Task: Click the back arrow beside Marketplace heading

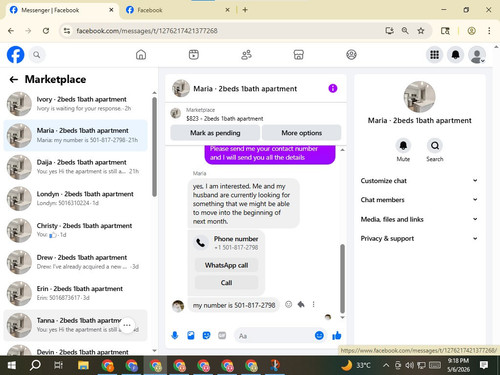Action: [x=14, y=79]
